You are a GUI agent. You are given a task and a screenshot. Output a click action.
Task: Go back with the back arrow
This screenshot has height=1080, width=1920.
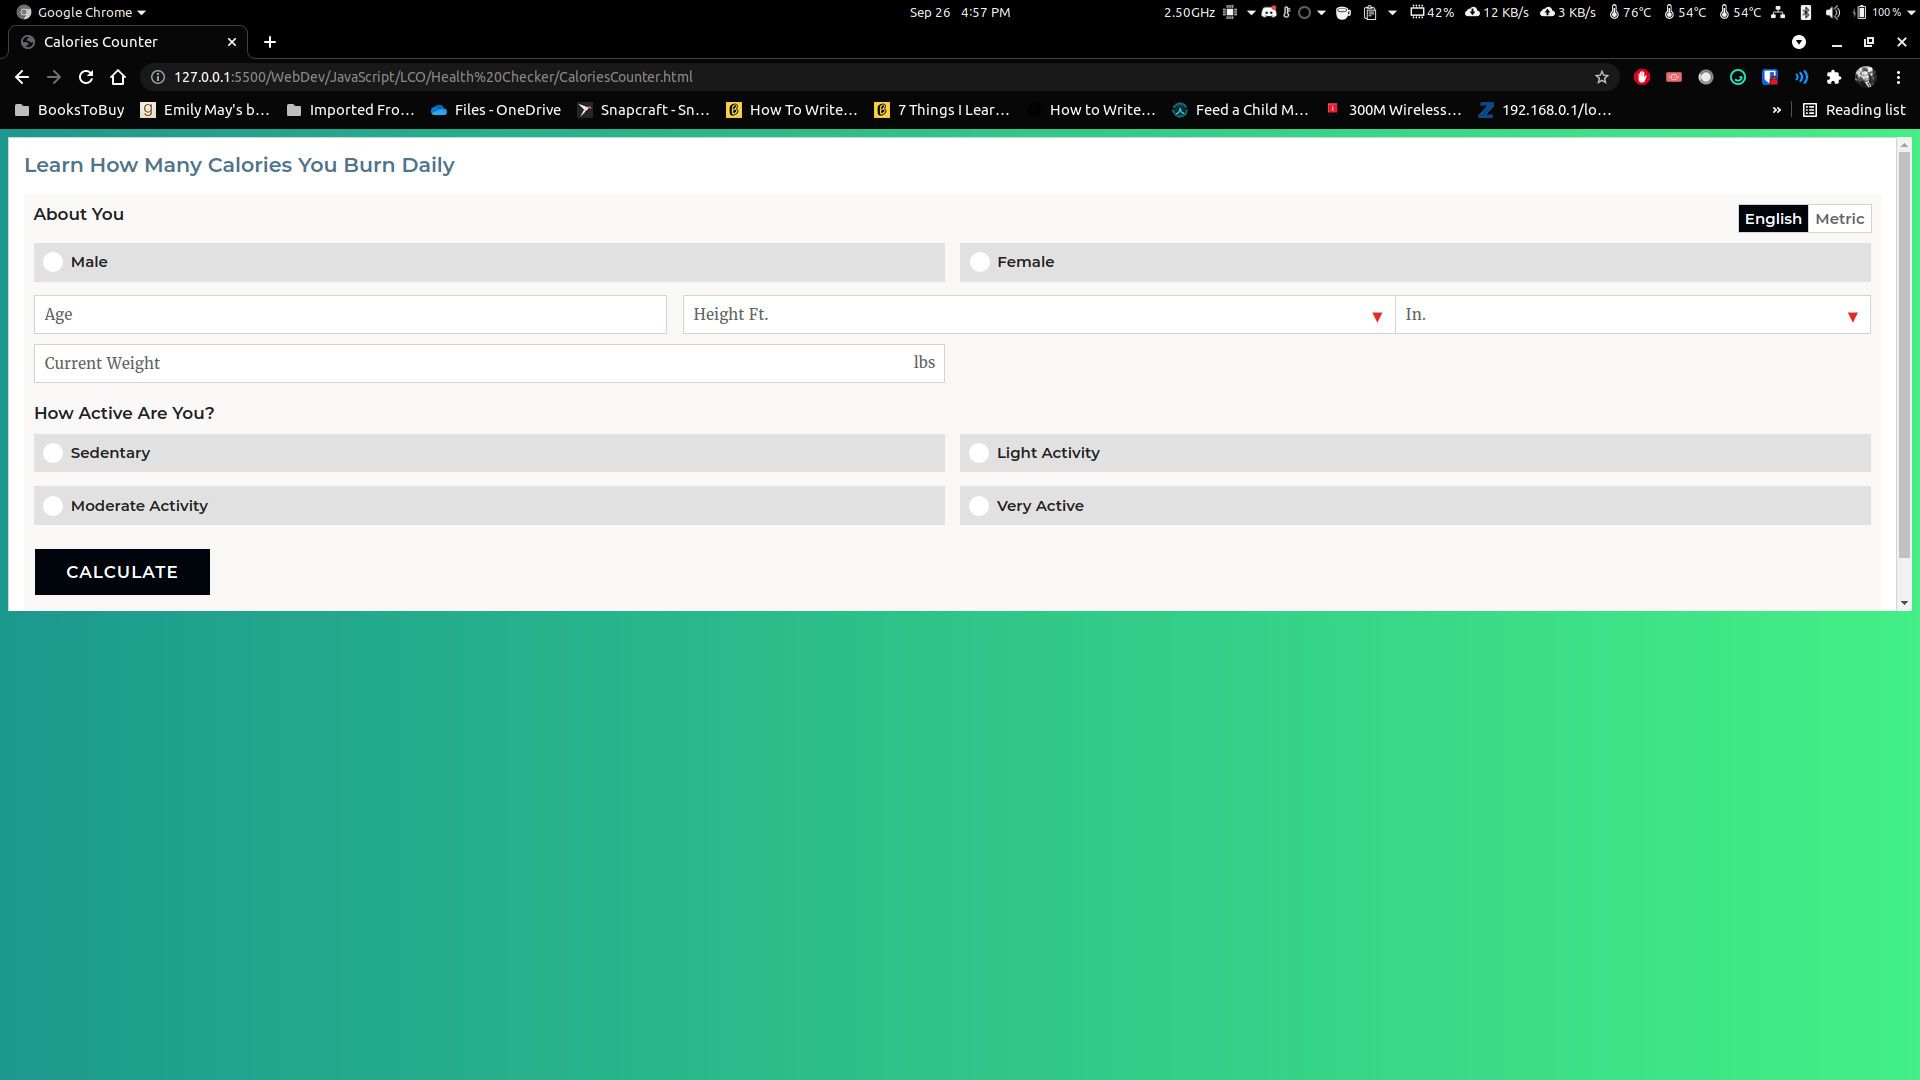22,77
